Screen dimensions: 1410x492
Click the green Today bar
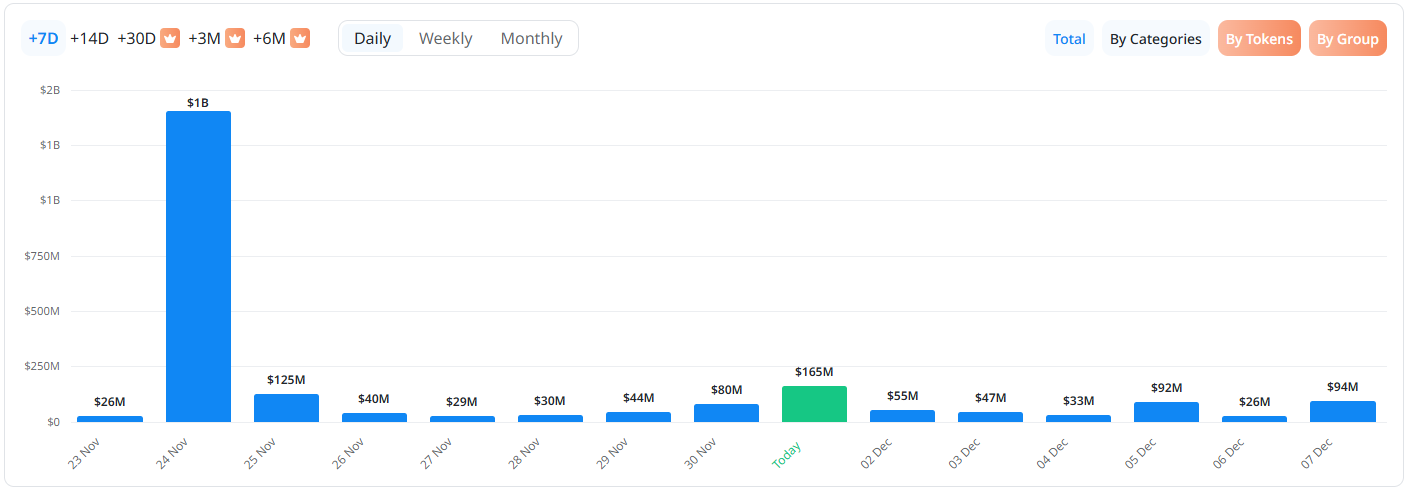[814, 404]
